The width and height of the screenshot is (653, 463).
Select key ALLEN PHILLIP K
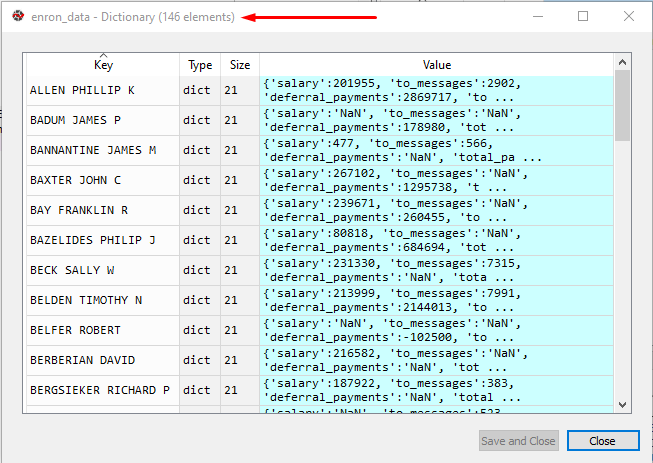pos(103,90)
